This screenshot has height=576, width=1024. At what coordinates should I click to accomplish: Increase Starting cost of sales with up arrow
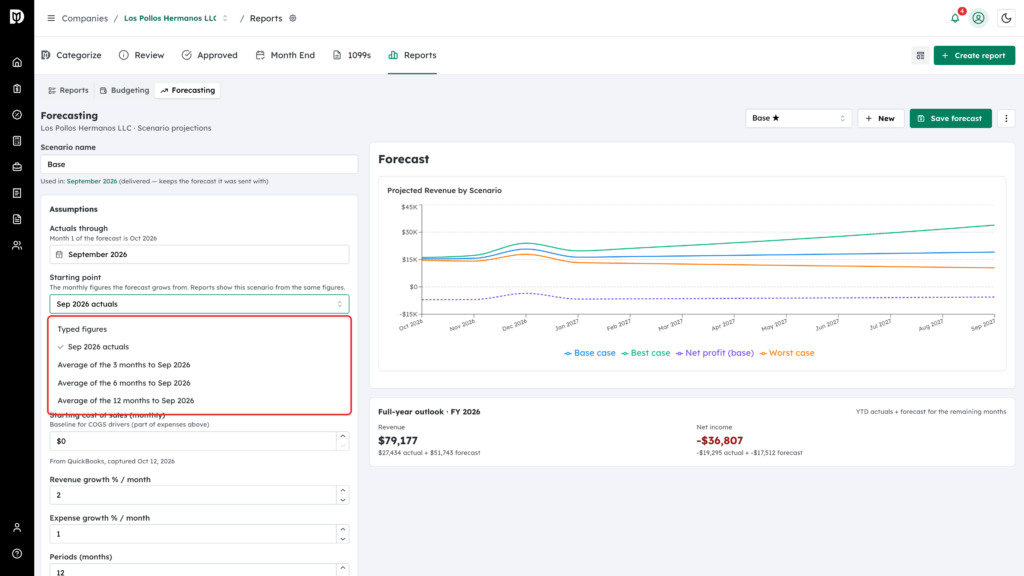click(343, 436)
